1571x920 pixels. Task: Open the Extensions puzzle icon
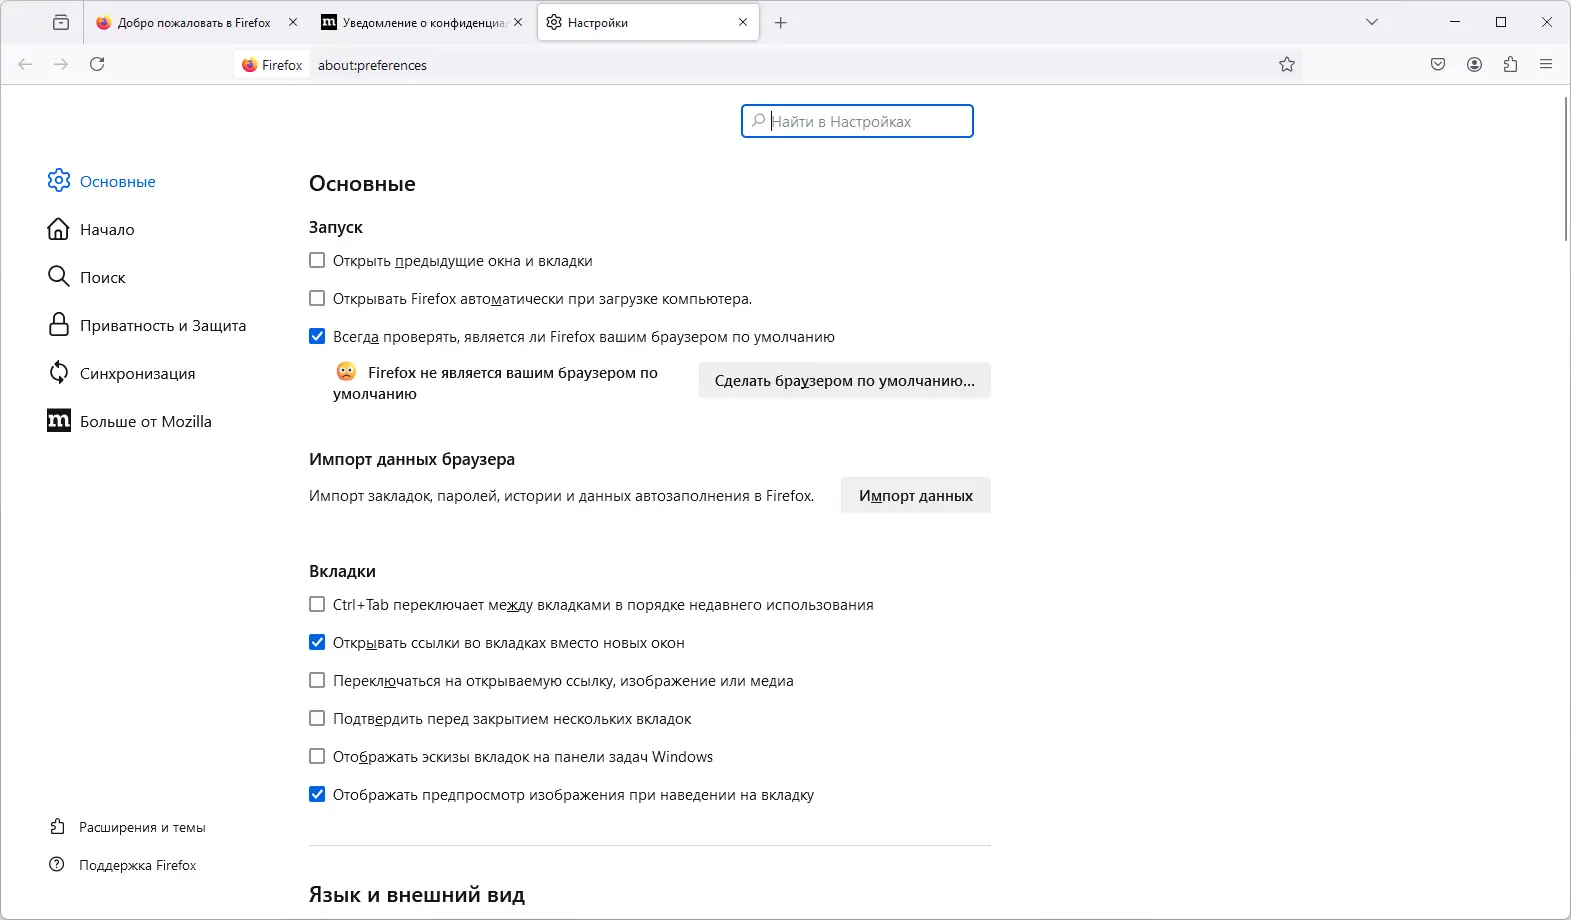[1510, 64]
